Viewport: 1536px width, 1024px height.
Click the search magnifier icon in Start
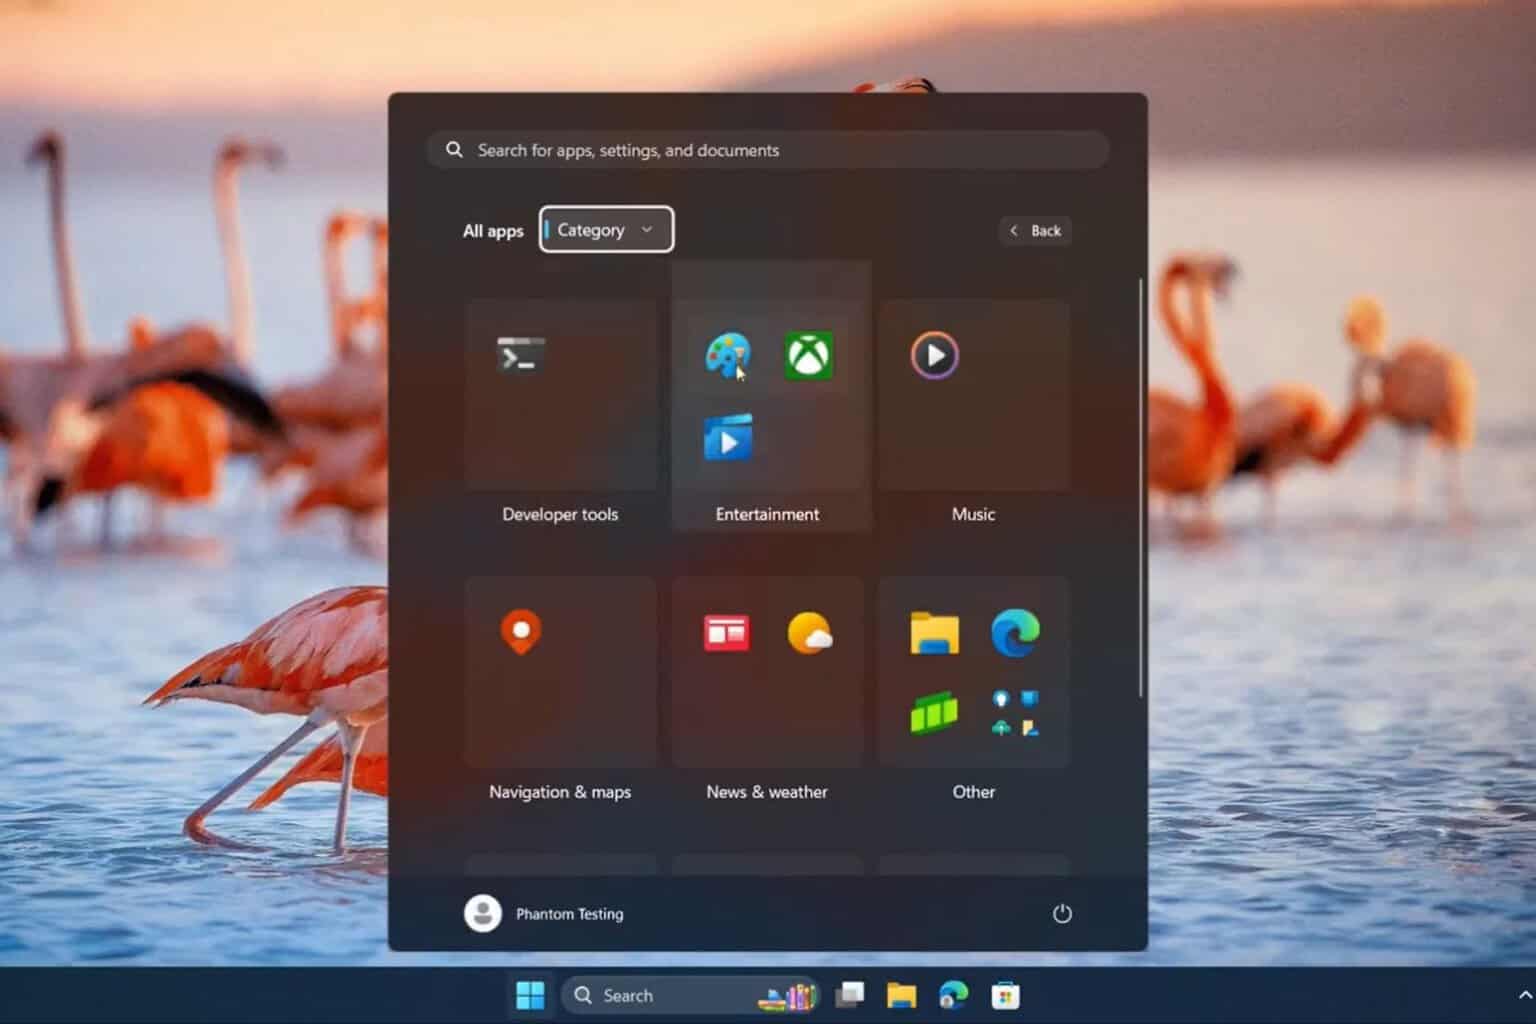click(454, 150)
